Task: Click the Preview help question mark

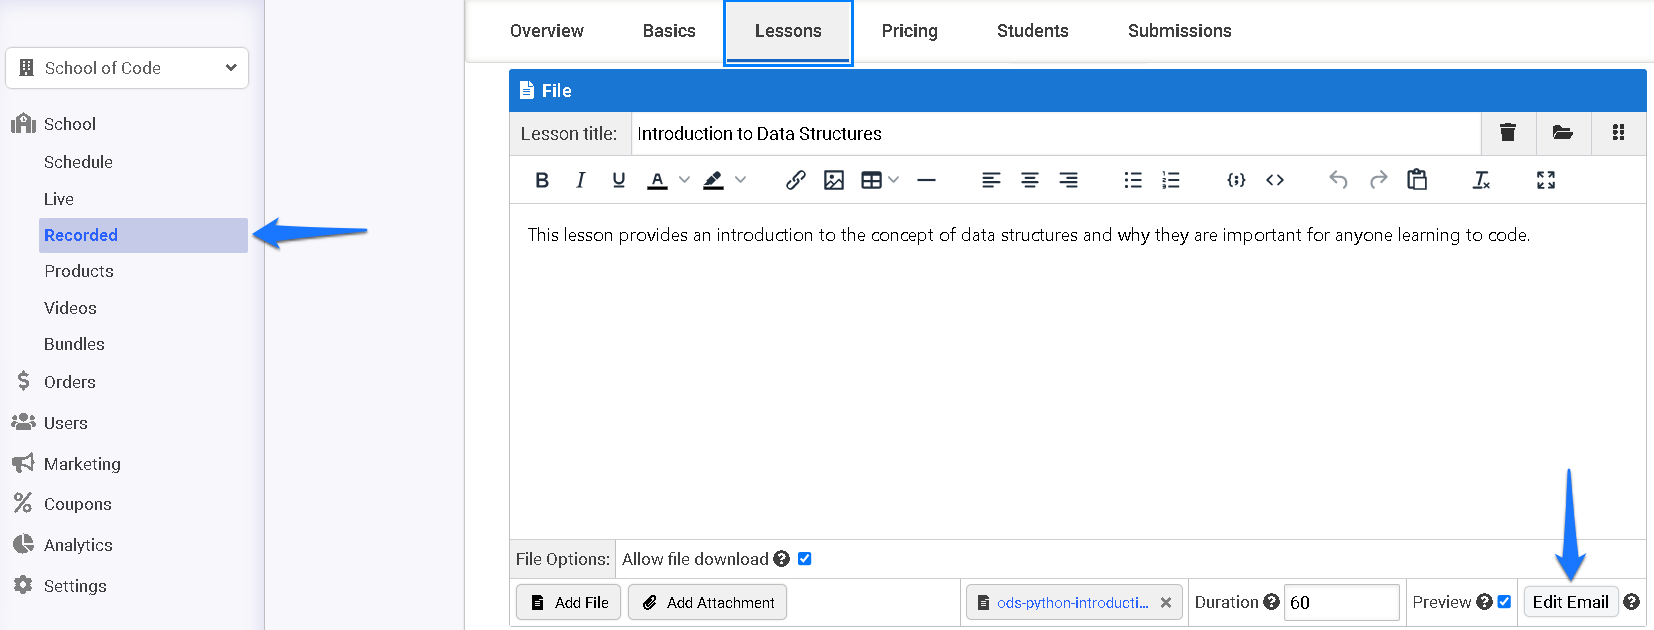Action: (x=1484, y=602)
